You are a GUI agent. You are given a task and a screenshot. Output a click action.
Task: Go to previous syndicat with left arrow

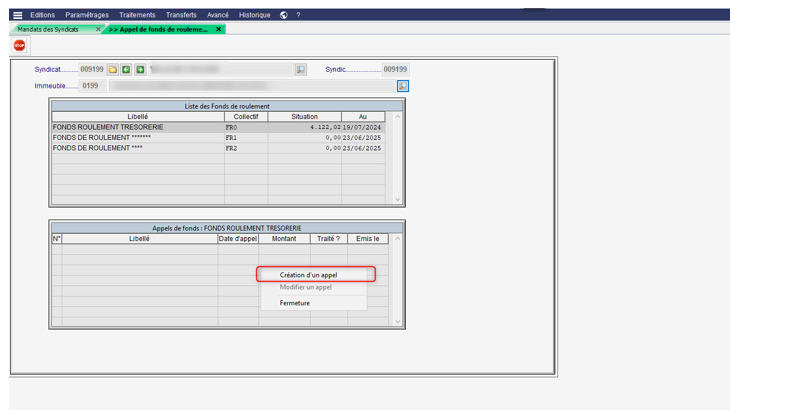tap(127, 70)
